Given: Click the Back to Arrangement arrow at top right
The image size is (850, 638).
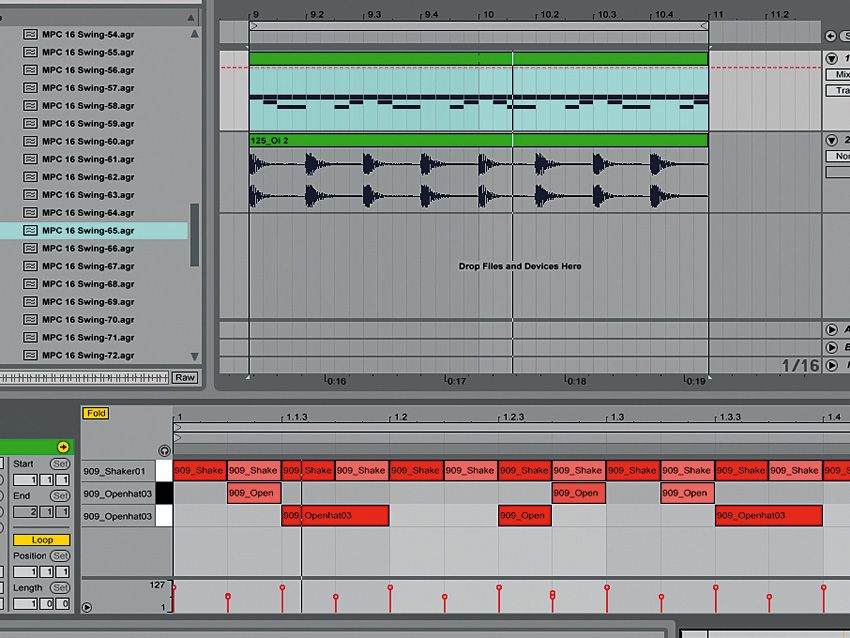Looking at the screenshot, I should point(831,36).
